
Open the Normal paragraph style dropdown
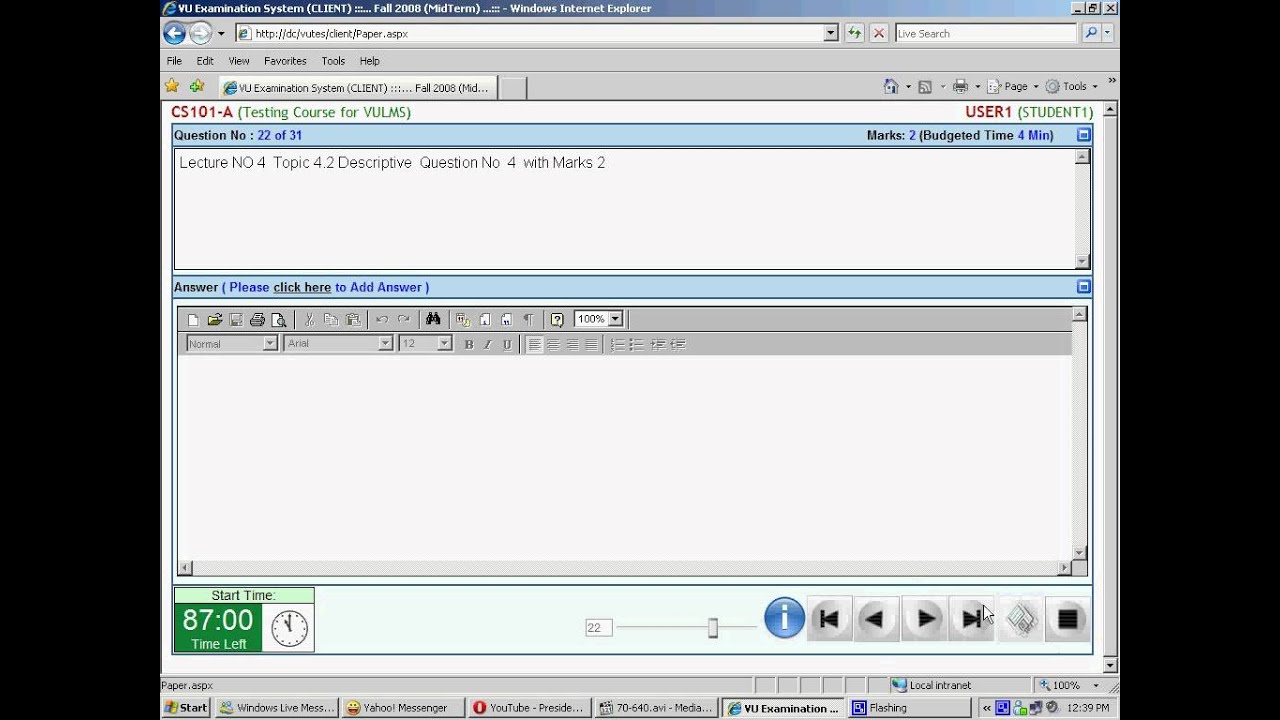pyautogui.click(x=269, y=343)
